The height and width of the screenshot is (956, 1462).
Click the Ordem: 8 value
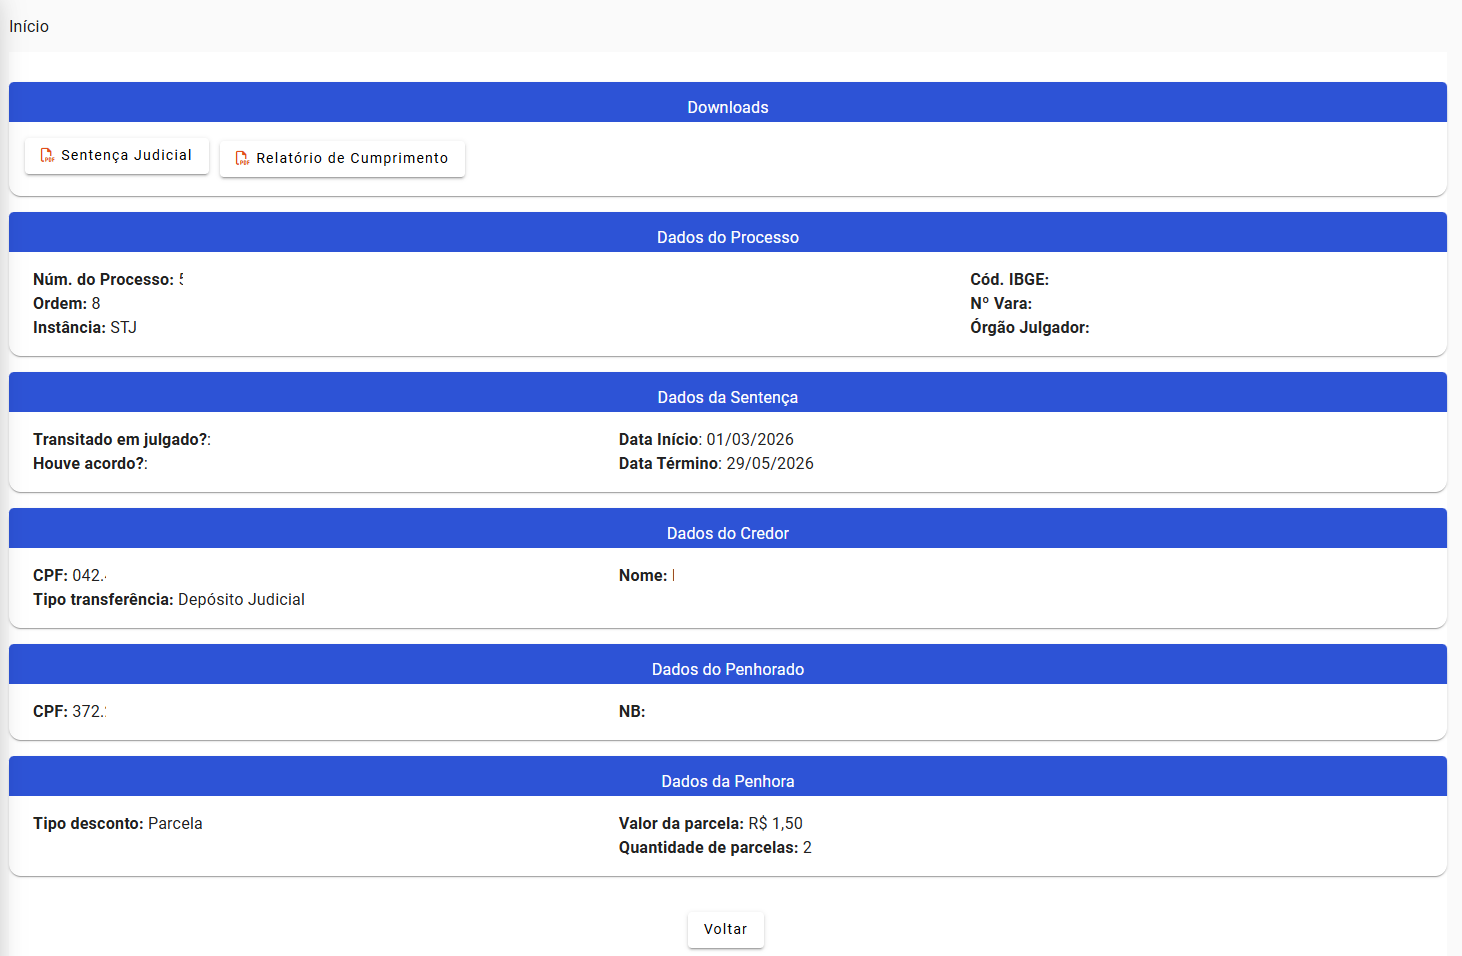pyautogui.click(x=67, y=303)
